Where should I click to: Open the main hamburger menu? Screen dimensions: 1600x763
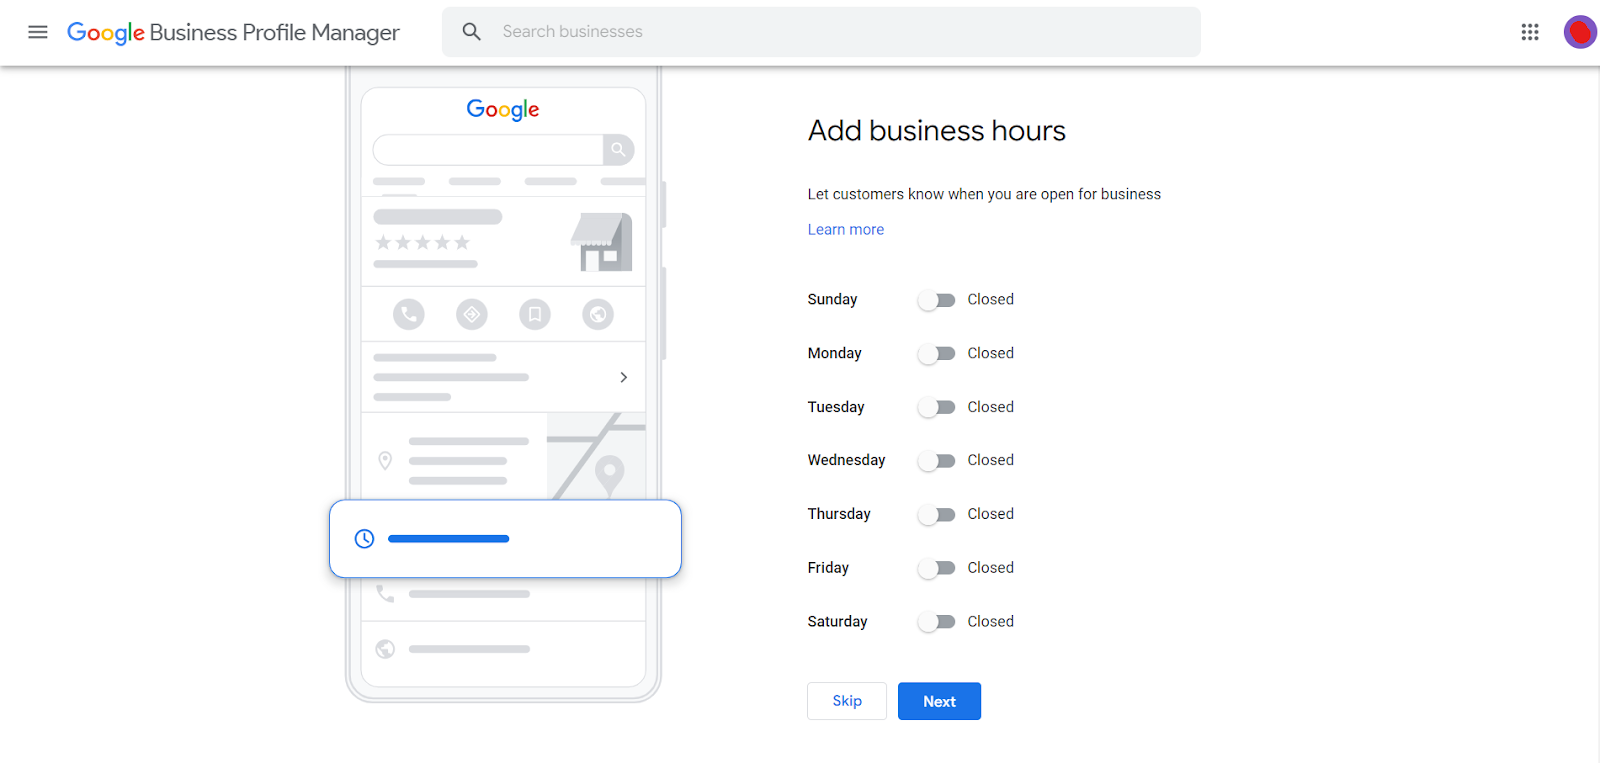[x=38, y=32]
